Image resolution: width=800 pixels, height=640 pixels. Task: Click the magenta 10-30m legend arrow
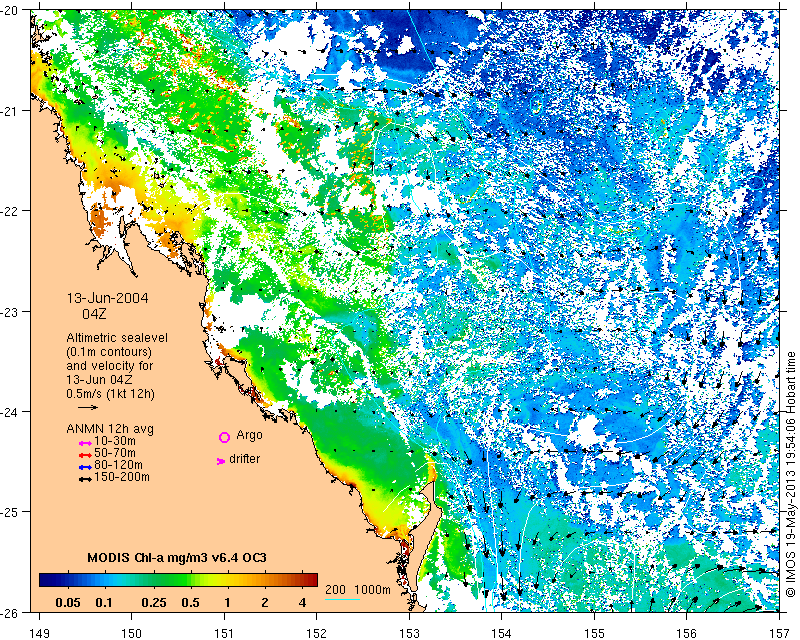point(85,443)
